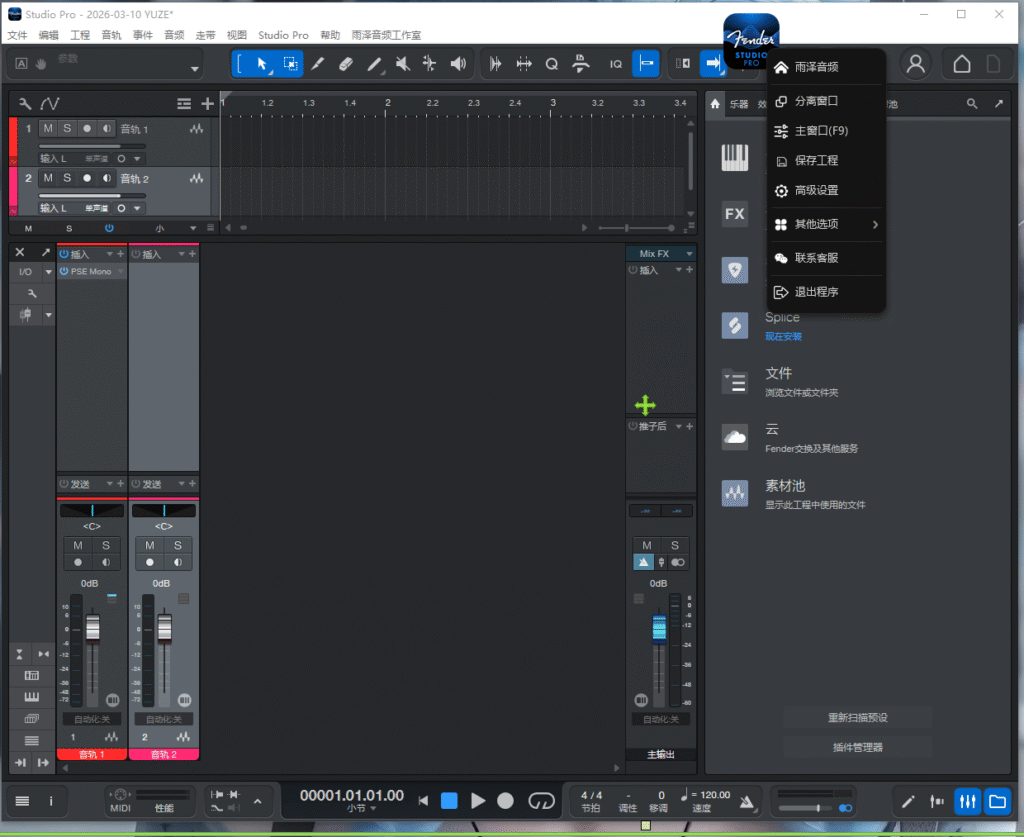Select the Arrow tool in the toolbar

[261, 63]
